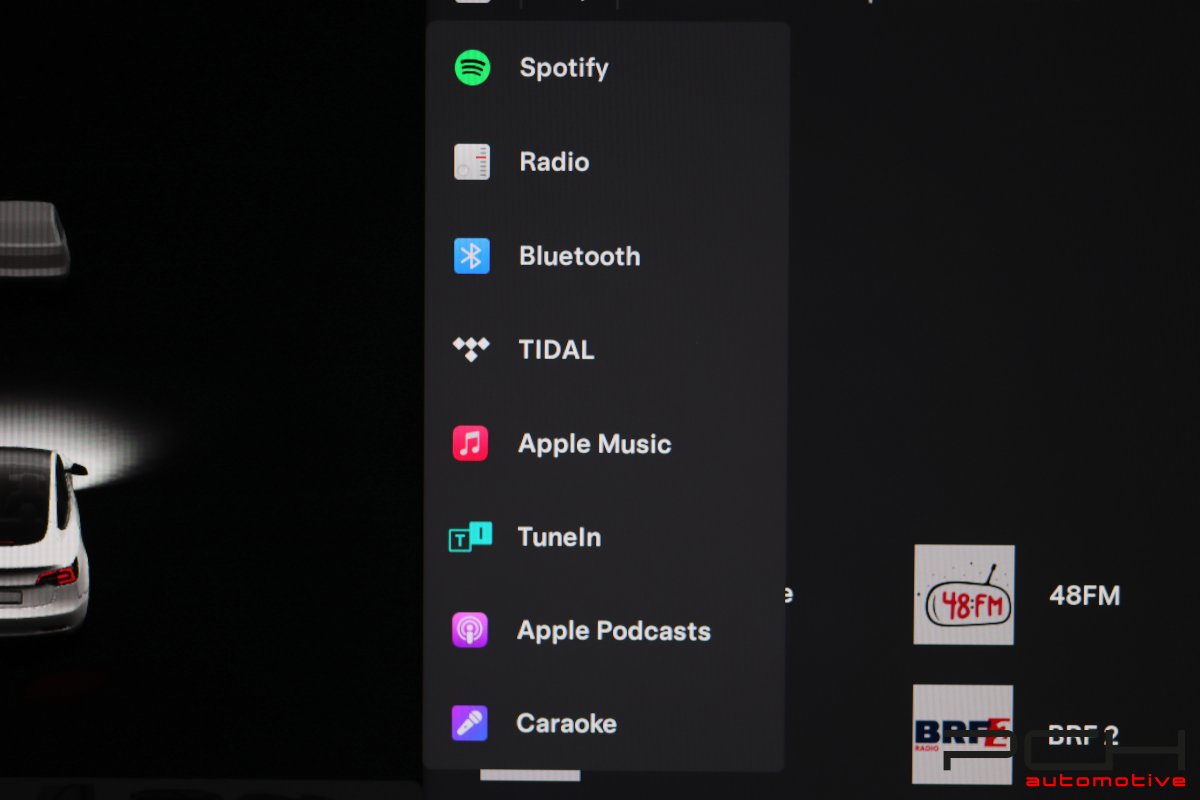
Task: Click the TuneIn logo icon
Action: 470,537
